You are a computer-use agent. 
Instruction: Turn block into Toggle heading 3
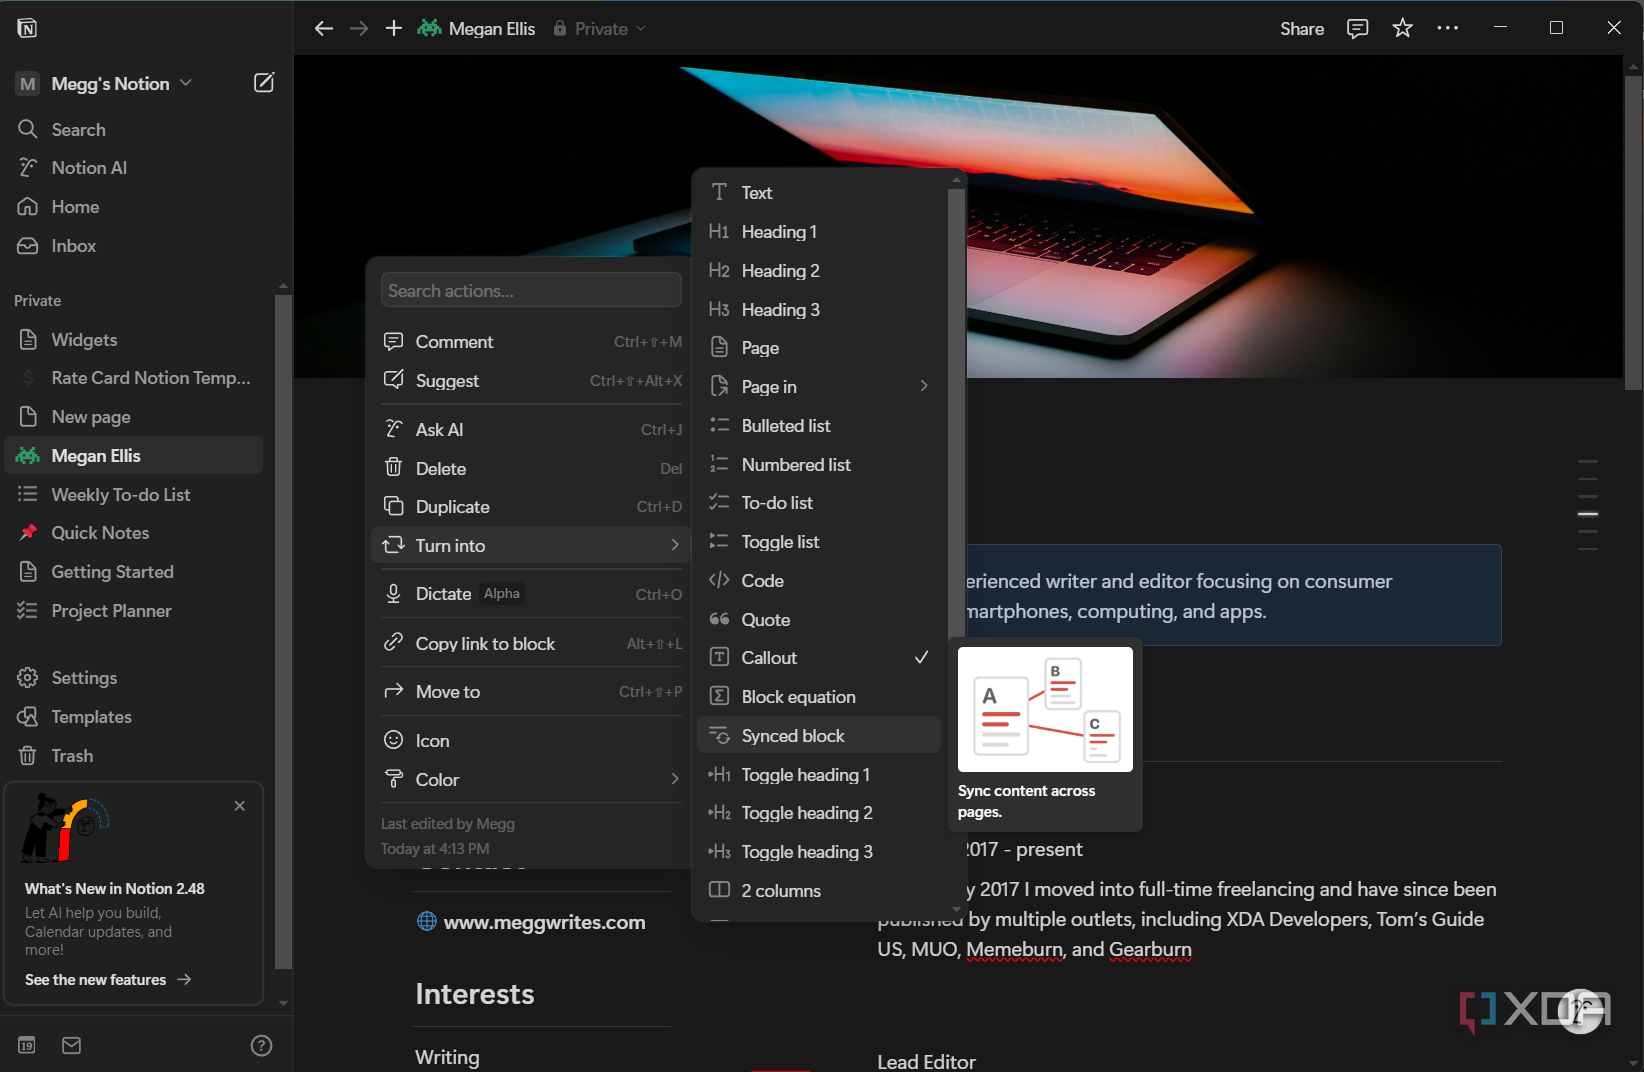[818, 852]
